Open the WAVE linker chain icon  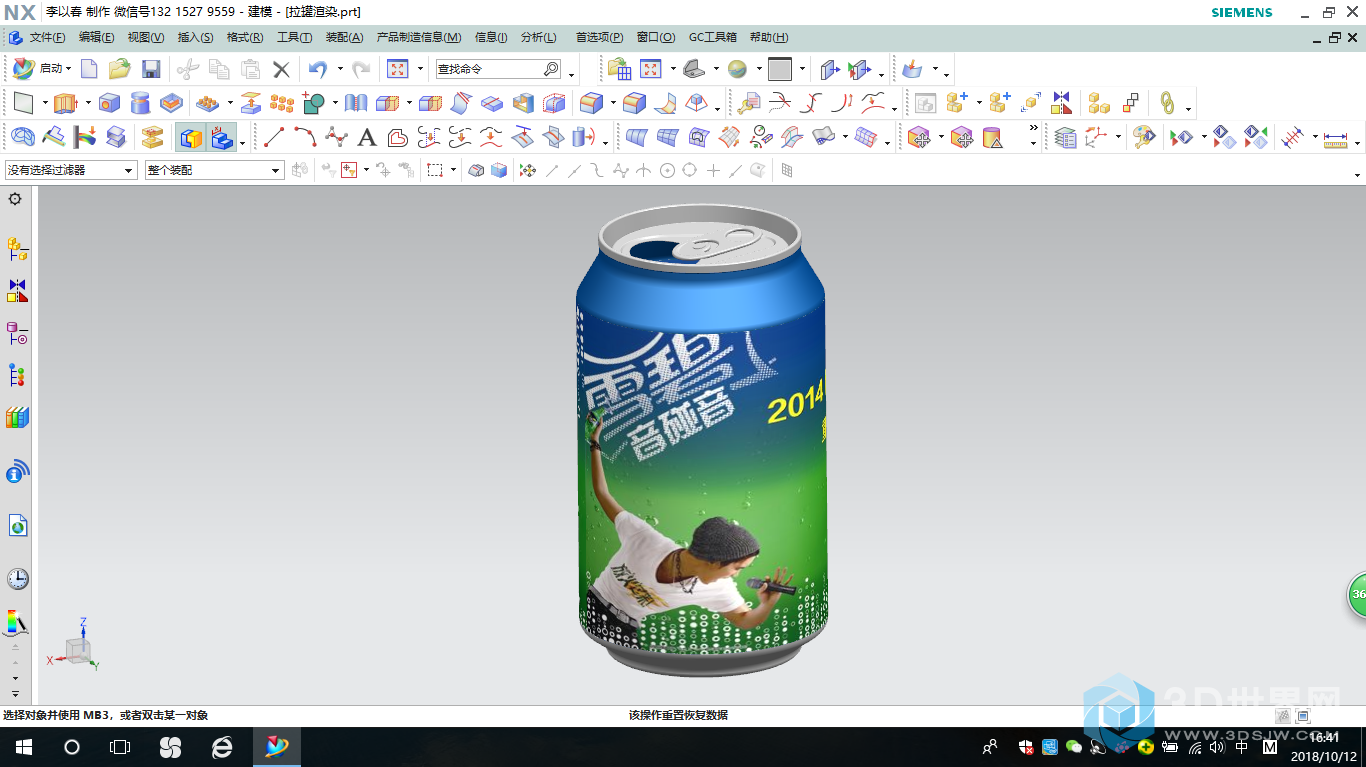[x=1167, y=103]
